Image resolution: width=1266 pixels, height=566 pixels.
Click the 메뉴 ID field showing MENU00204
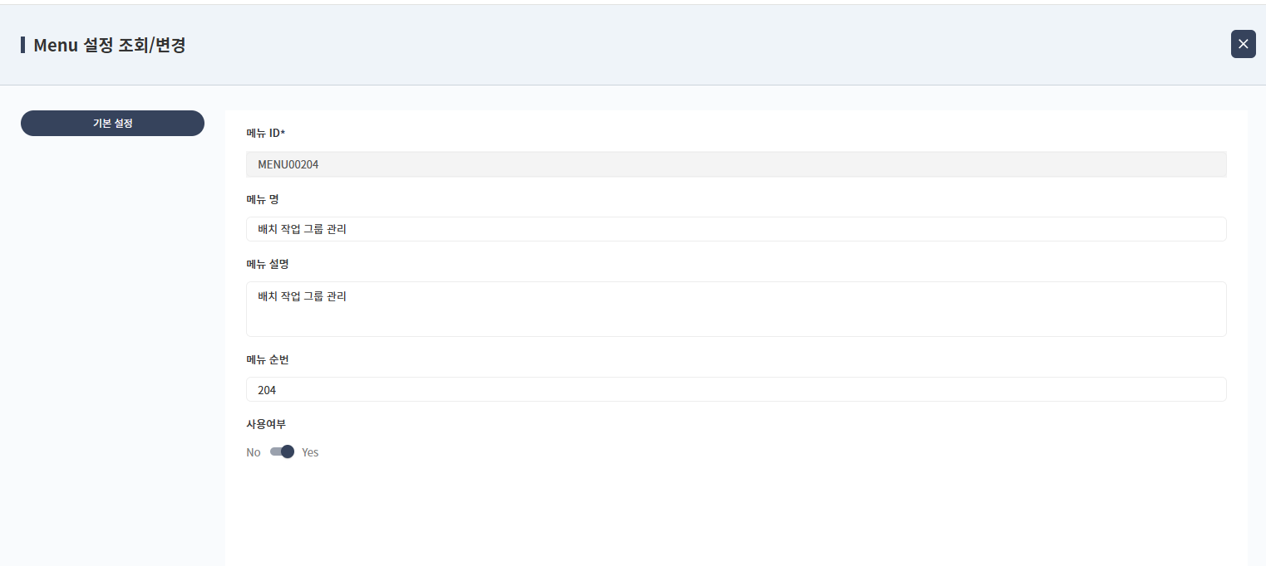tap(735, 164)
